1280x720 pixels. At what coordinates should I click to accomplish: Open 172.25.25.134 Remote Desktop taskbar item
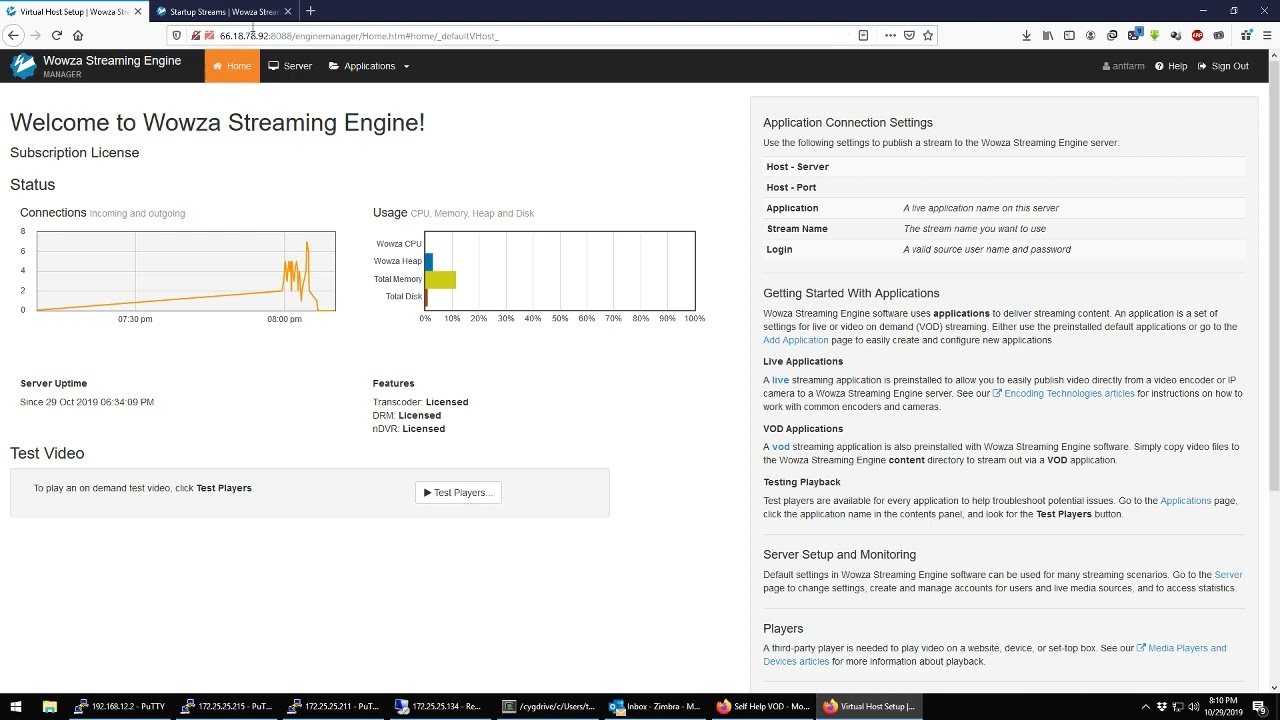point(441,706)
